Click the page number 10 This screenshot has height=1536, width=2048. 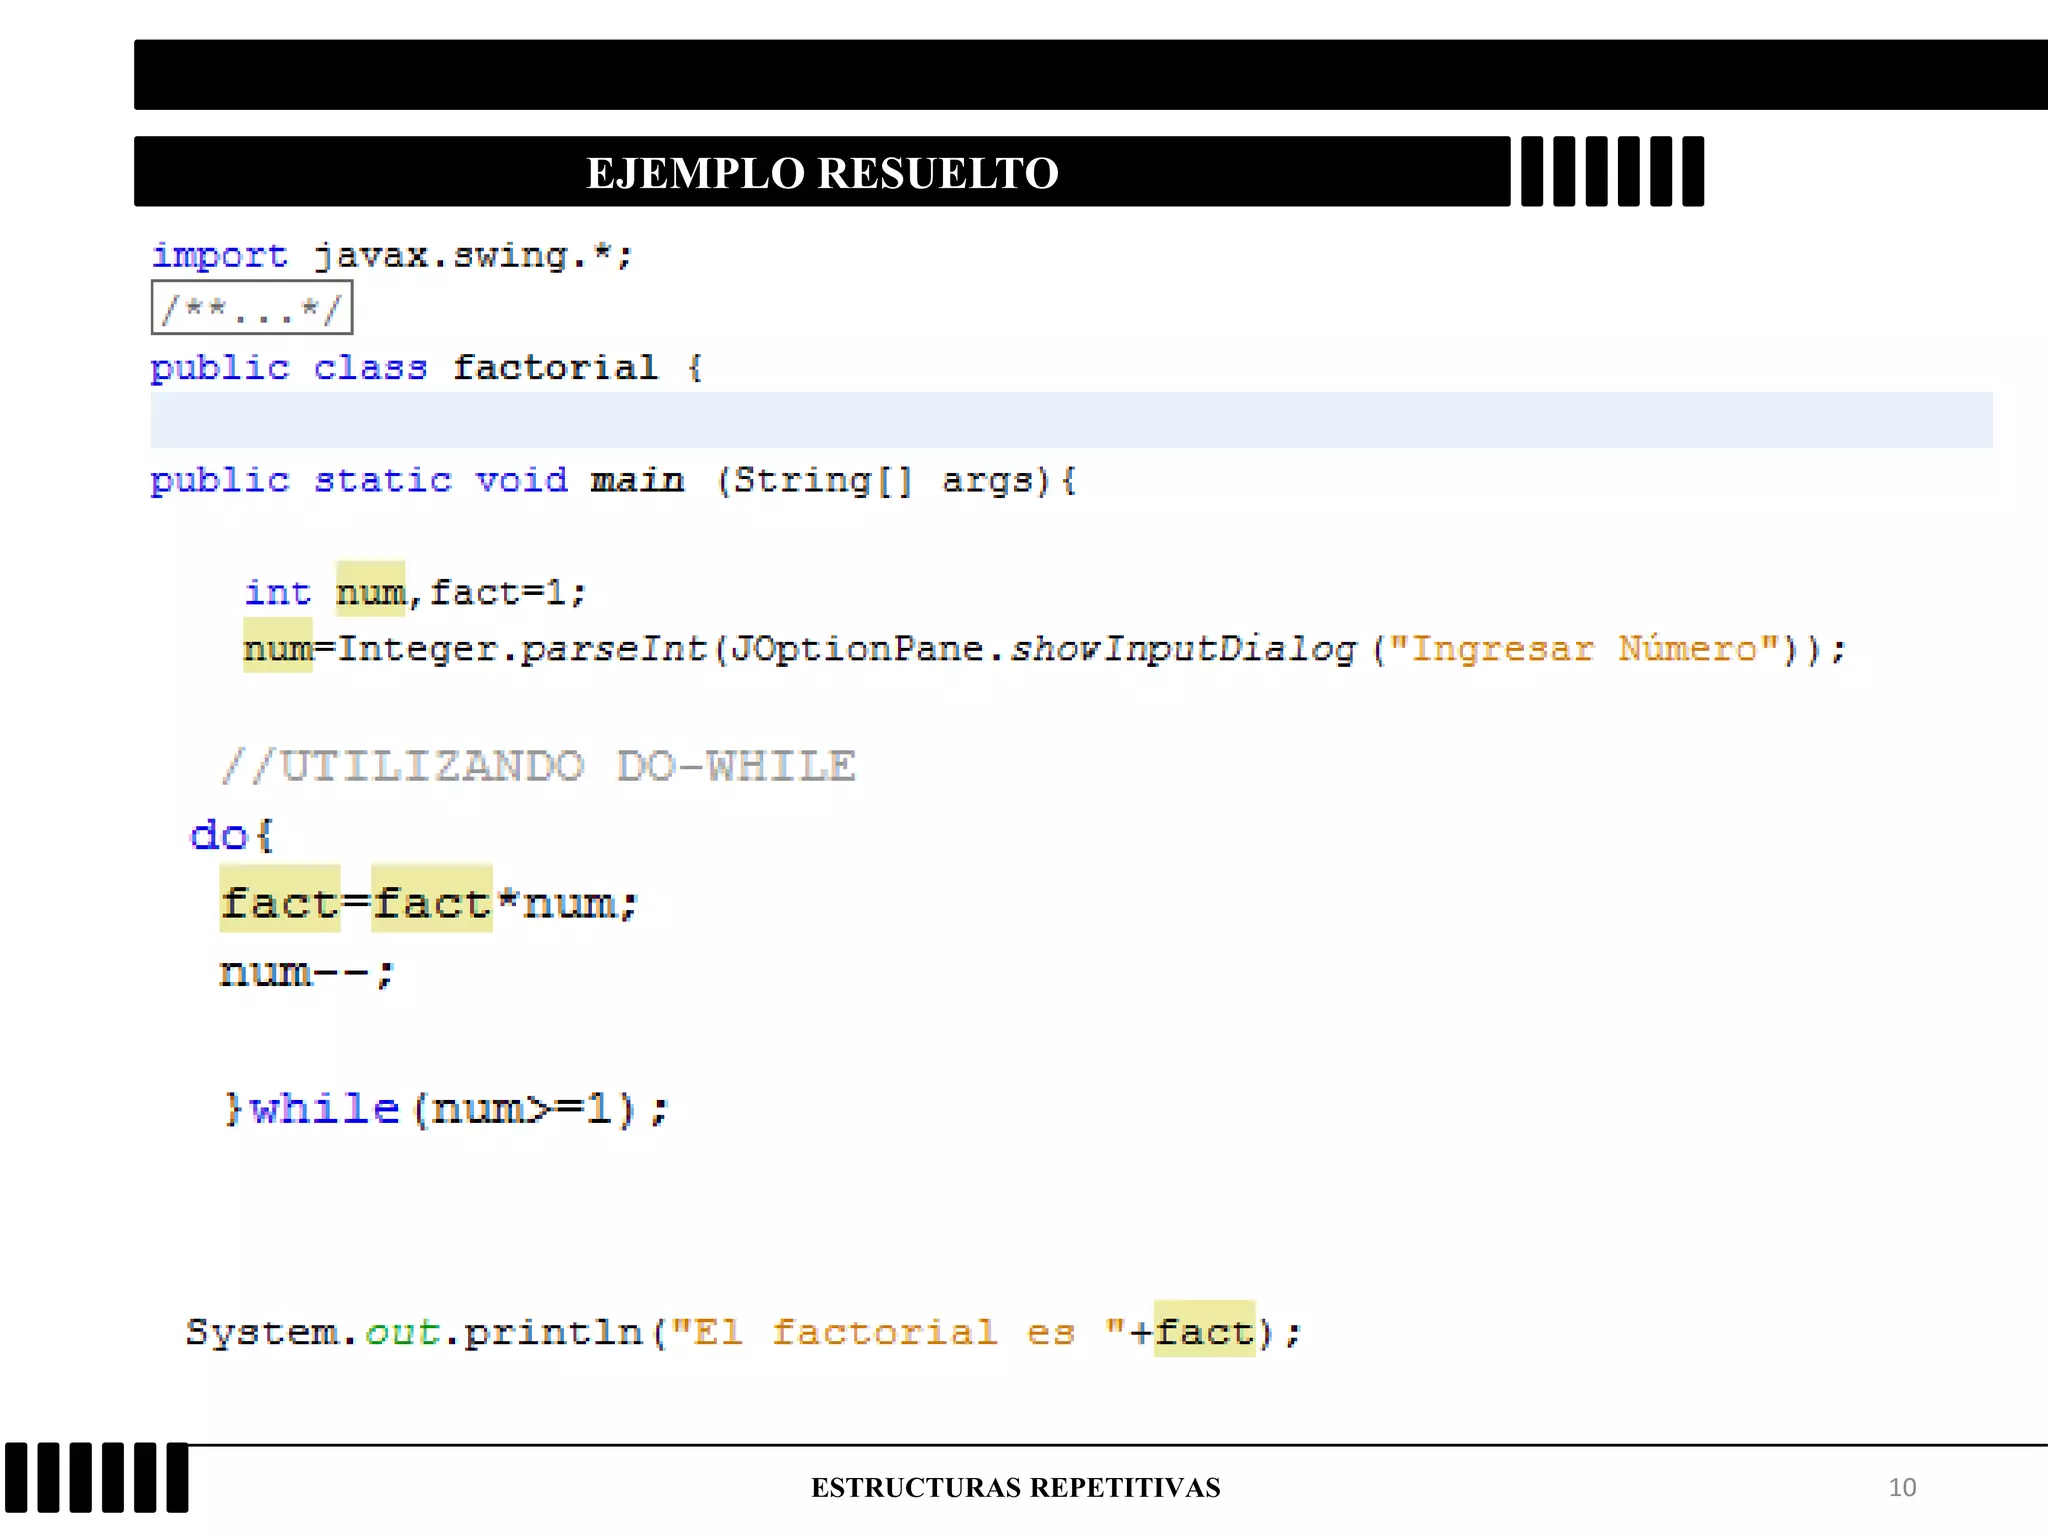(1901, 1487)
